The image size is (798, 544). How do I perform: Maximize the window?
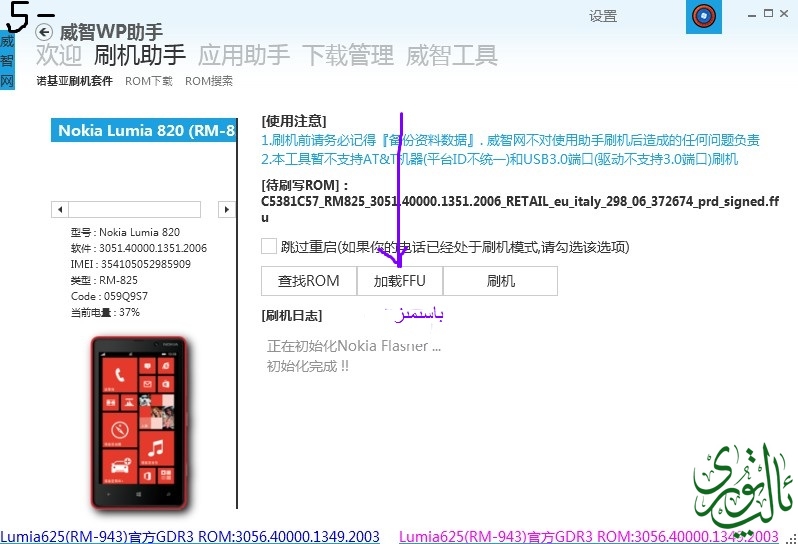768,14
